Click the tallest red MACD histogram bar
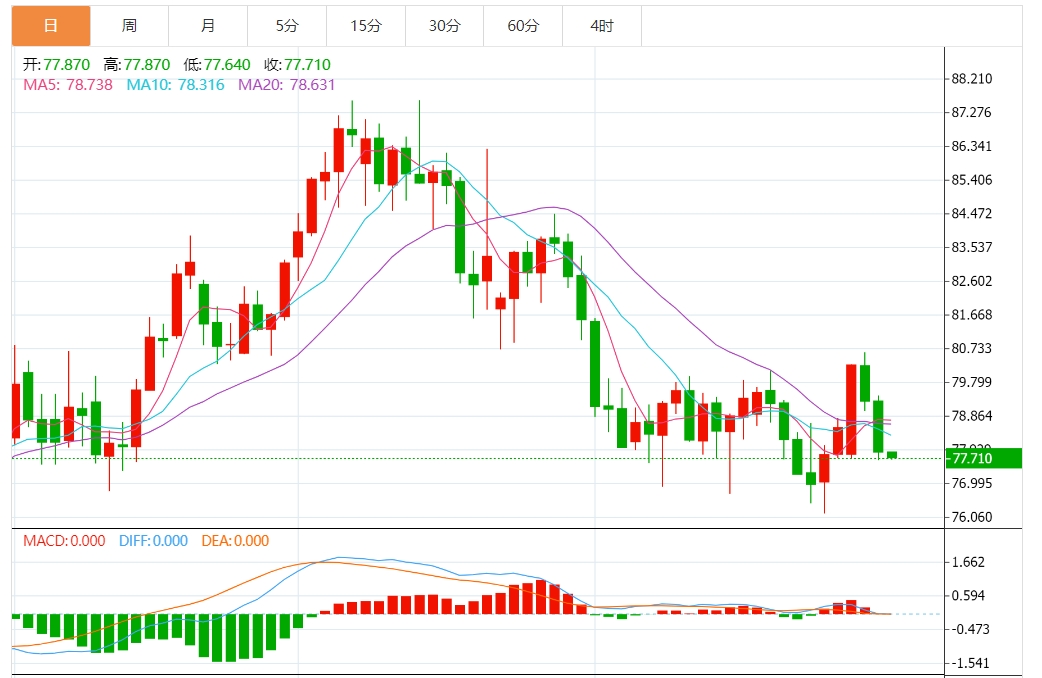The image size is (1042, 678). (541, 597)
